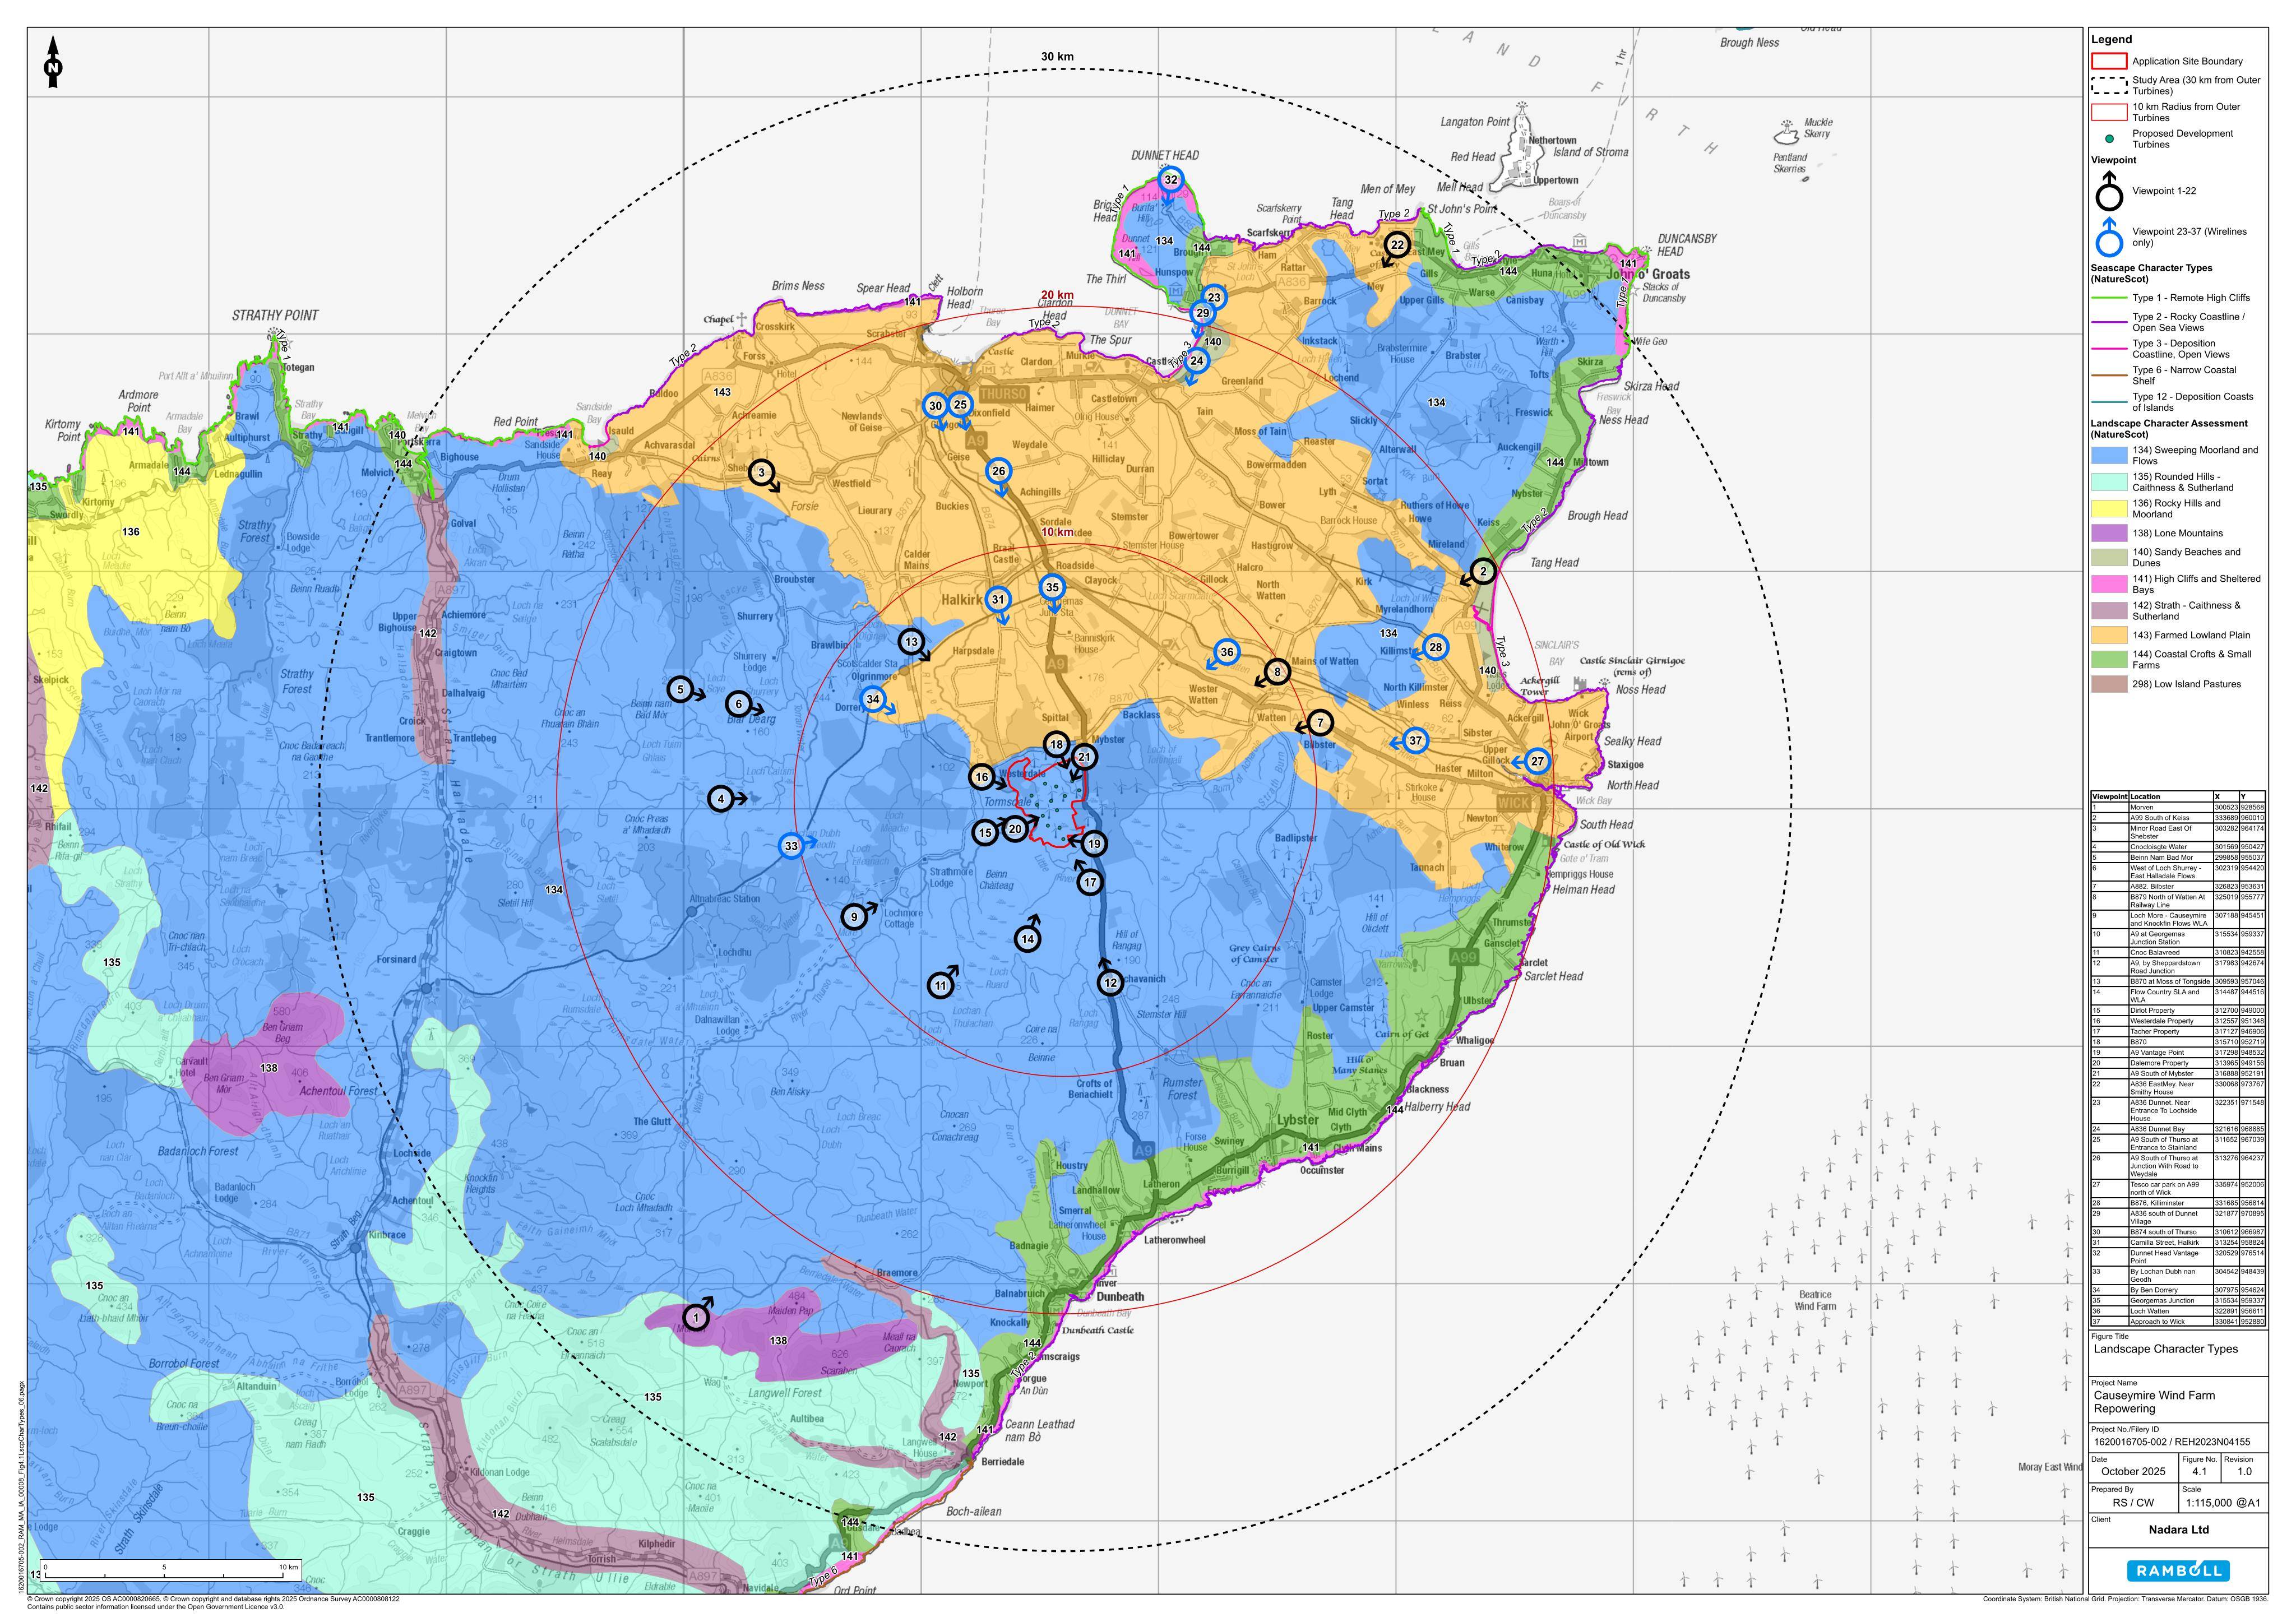Click the Halkirk town label
This screenshot has width=2296, height=1622.
(962, 601)
